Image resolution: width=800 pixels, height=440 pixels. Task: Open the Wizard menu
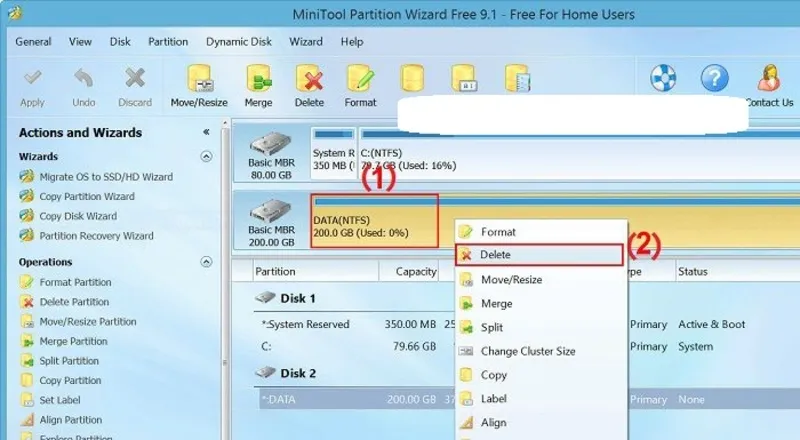[x=306, y=42]
